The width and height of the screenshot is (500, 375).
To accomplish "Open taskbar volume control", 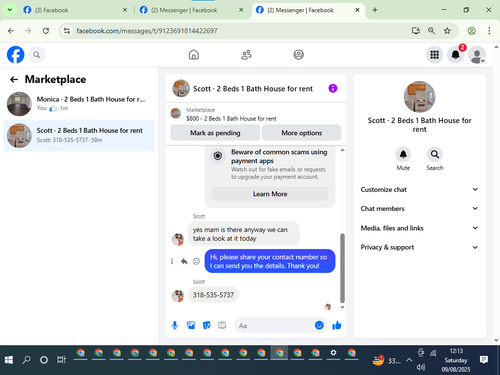I will 421,367.
